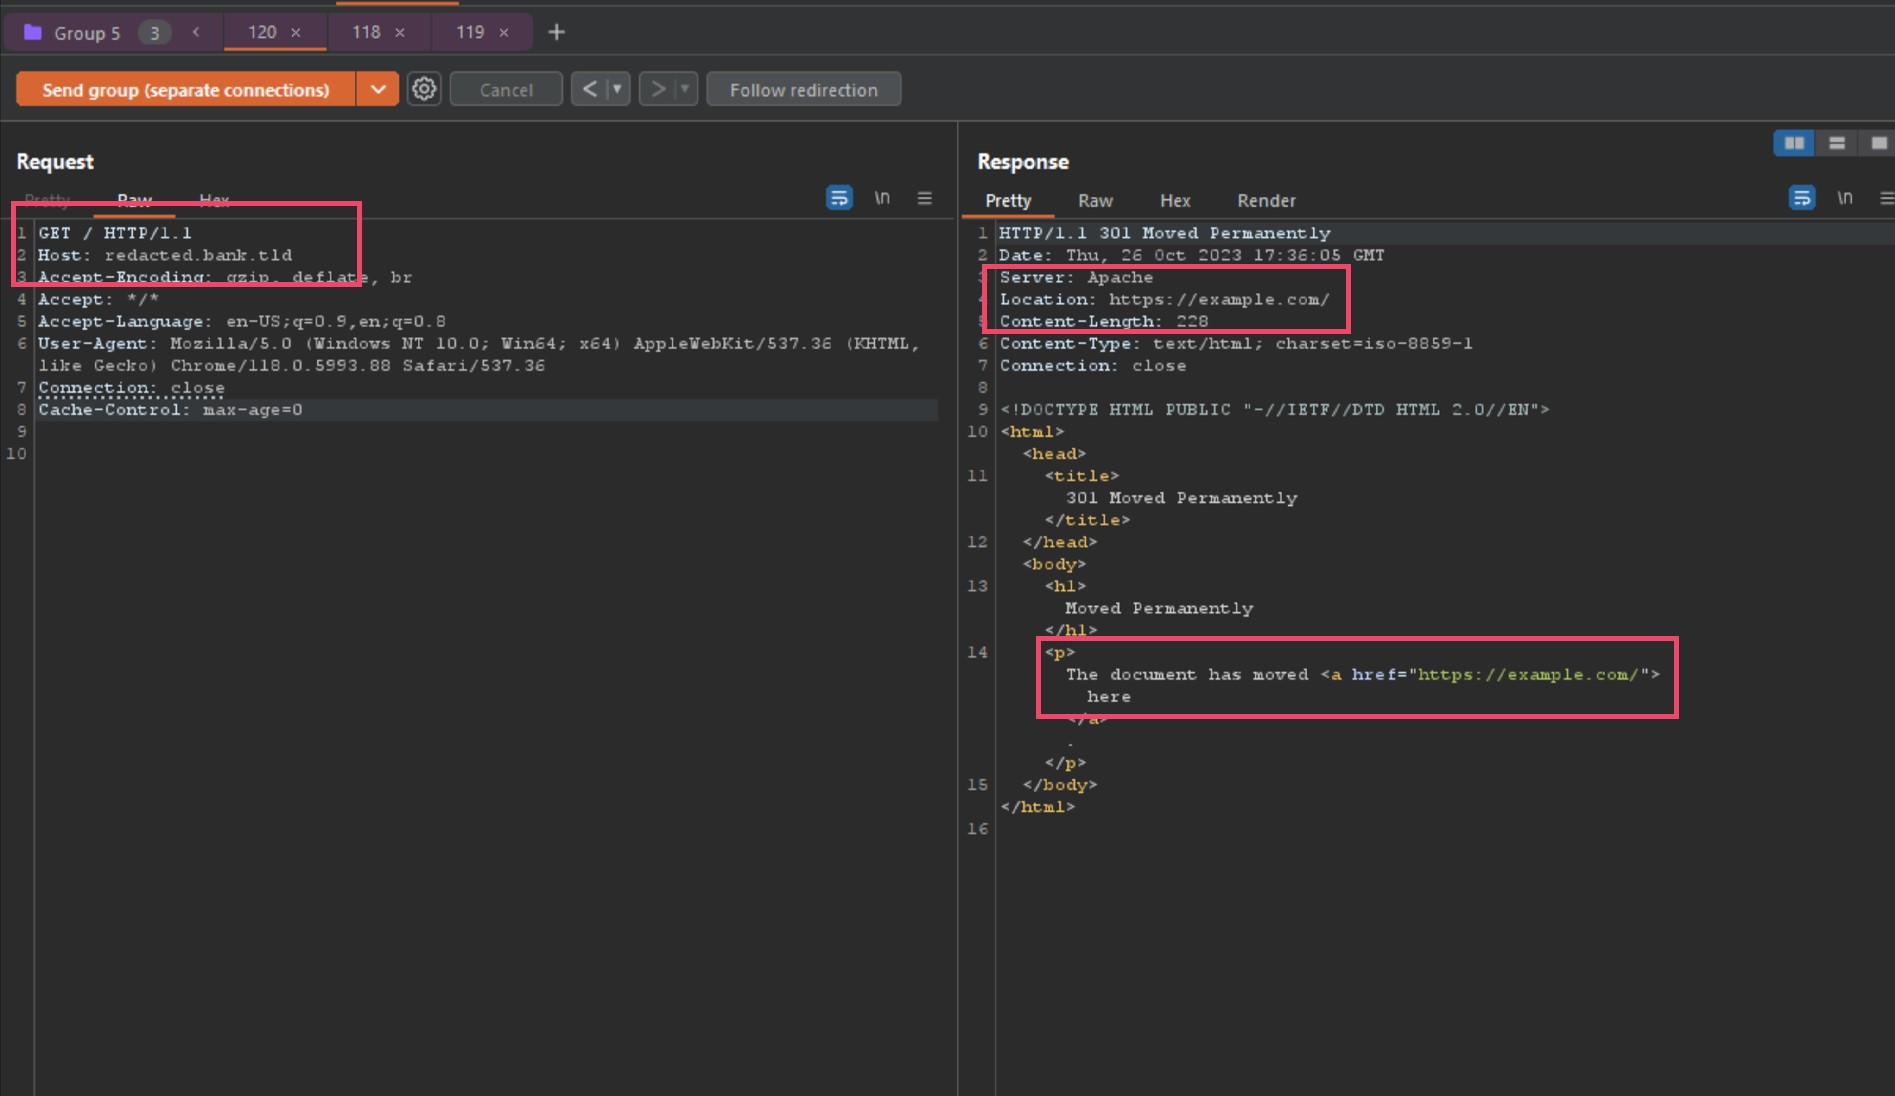Toggle word wrap in the Response panel
Screen dimensions: 1895x1096
(x=1801, y=198)
